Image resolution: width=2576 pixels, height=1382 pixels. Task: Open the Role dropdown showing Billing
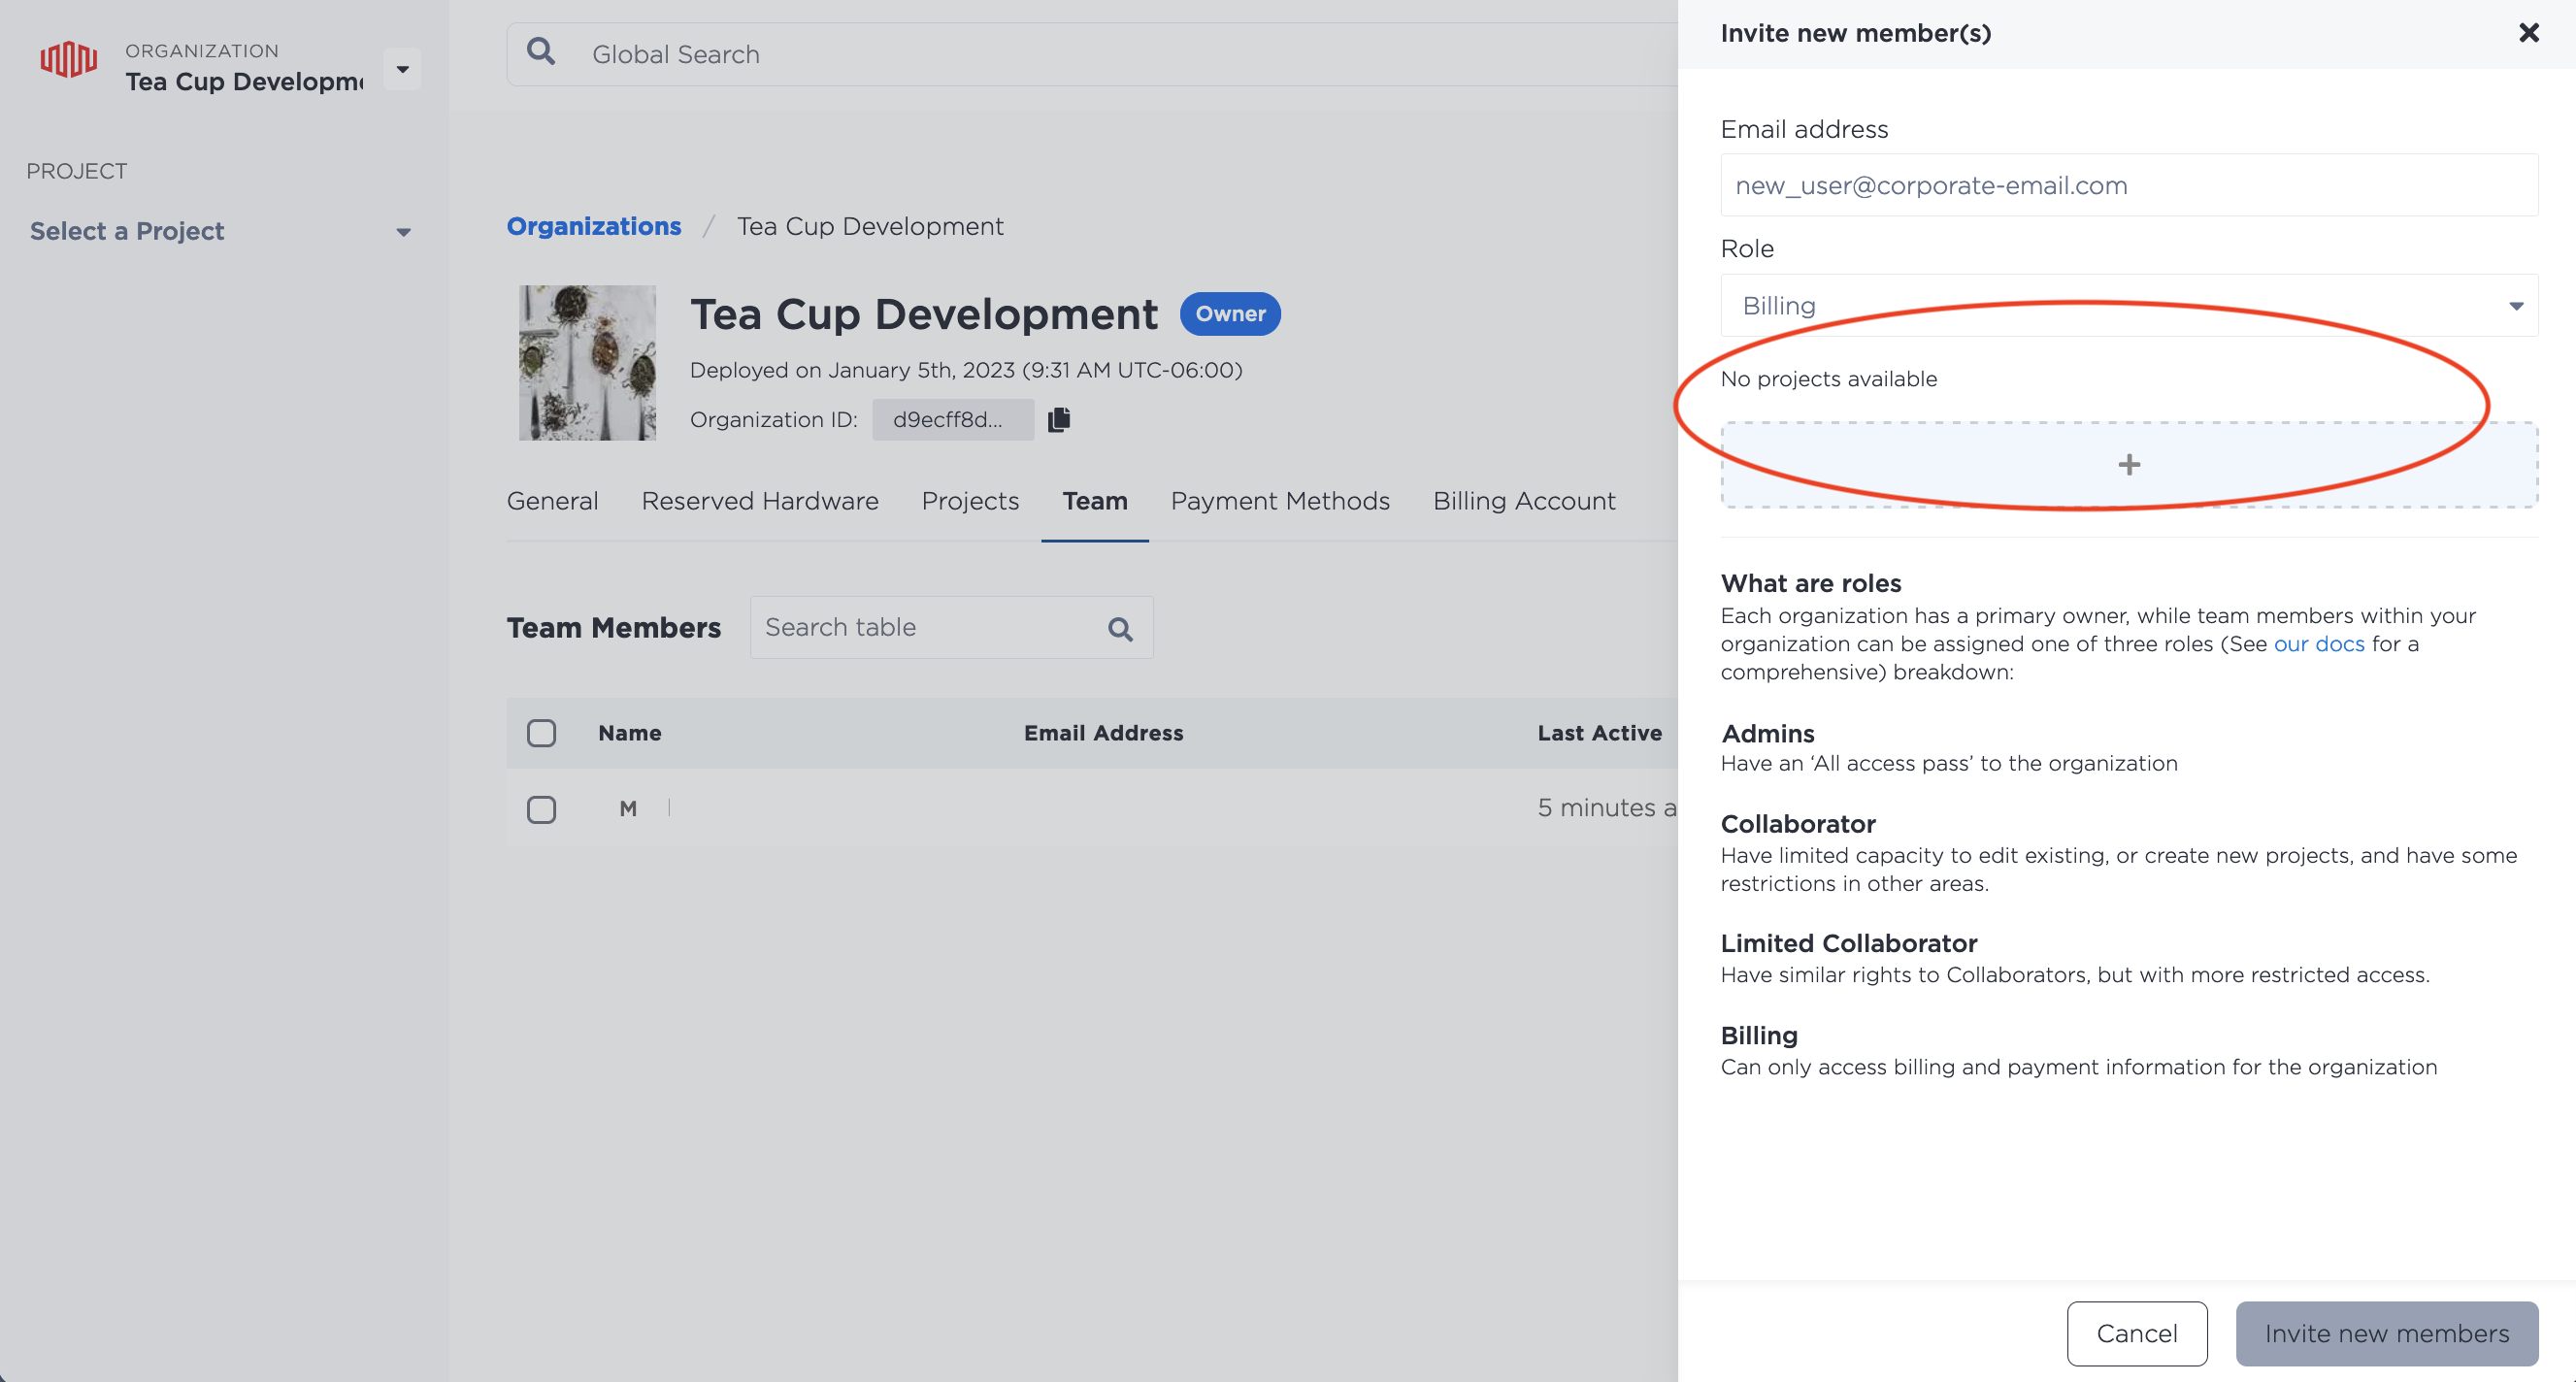click(2129, 305)
